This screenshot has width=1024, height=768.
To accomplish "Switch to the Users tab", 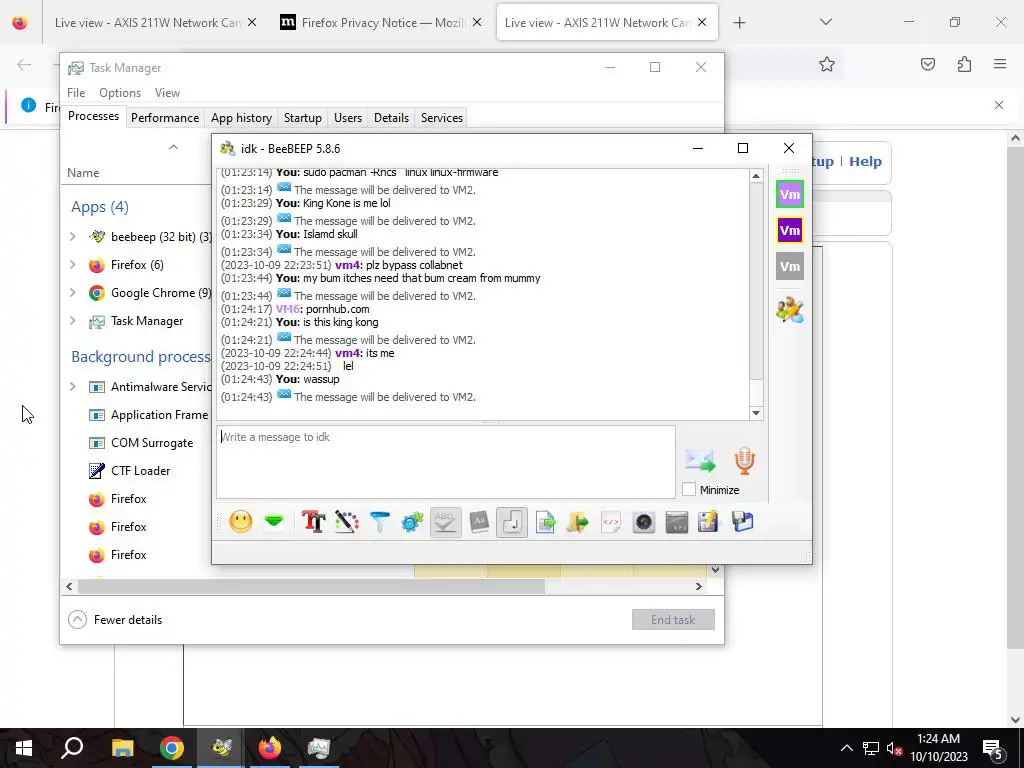I will (x=347, y=118).
